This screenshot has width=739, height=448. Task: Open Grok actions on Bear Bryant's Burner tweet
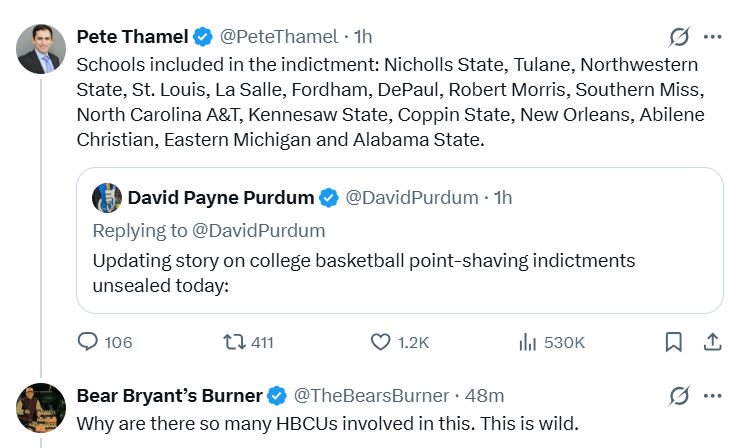[679, 396]
